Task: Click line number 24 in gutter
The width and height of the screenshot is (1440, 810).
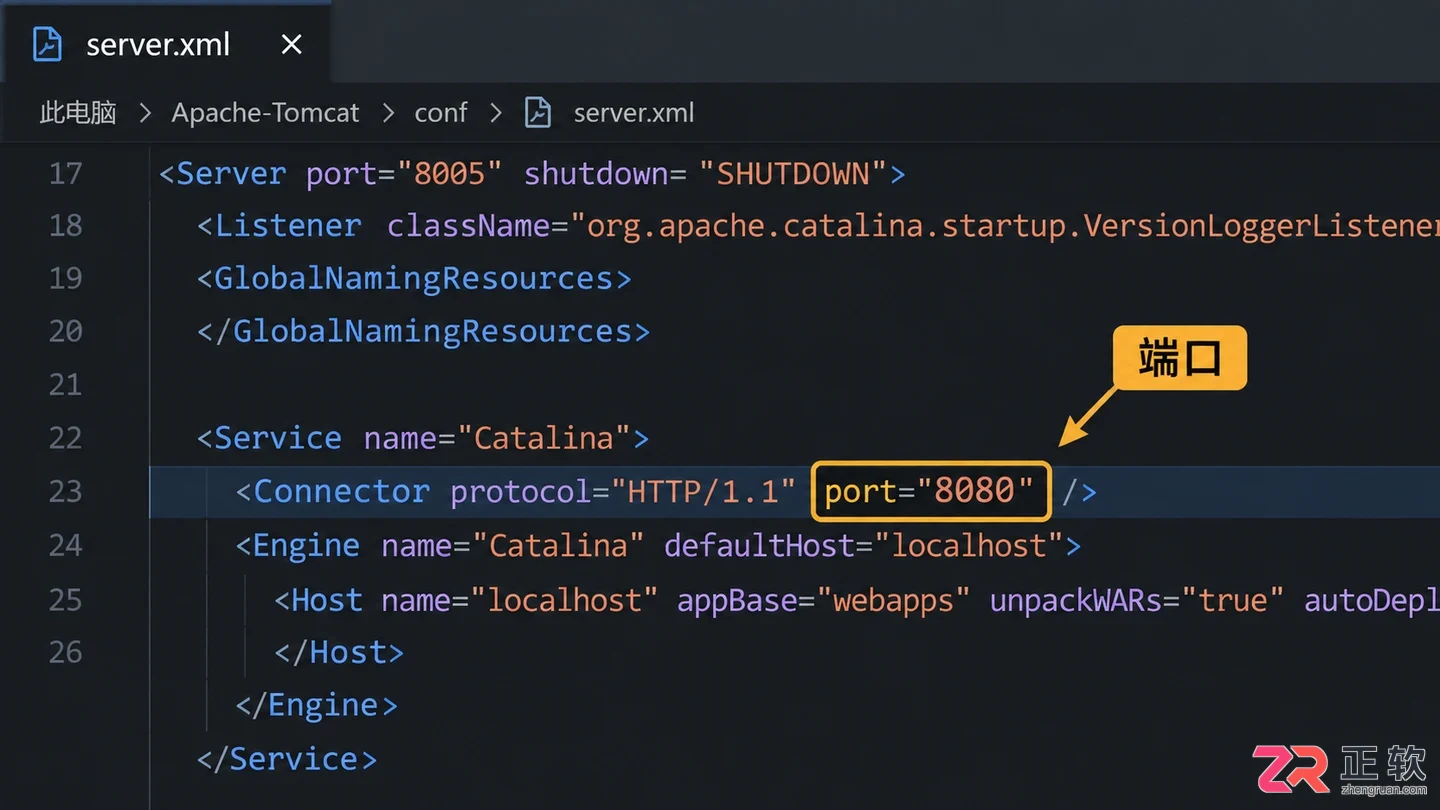Action: [65, 545]
